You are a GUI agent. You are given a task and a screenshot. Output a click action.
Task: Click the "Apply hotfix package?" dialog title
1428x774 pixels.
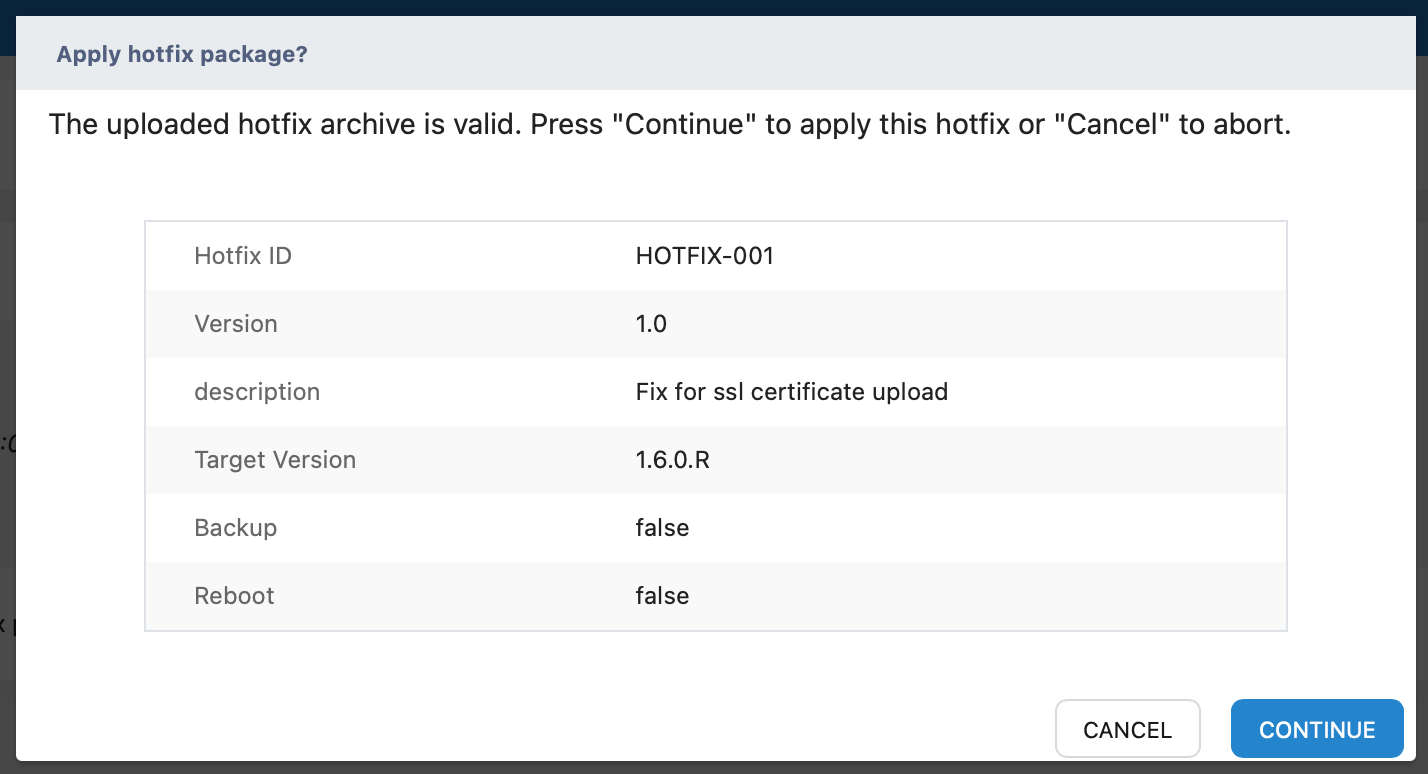coord(182,54)
